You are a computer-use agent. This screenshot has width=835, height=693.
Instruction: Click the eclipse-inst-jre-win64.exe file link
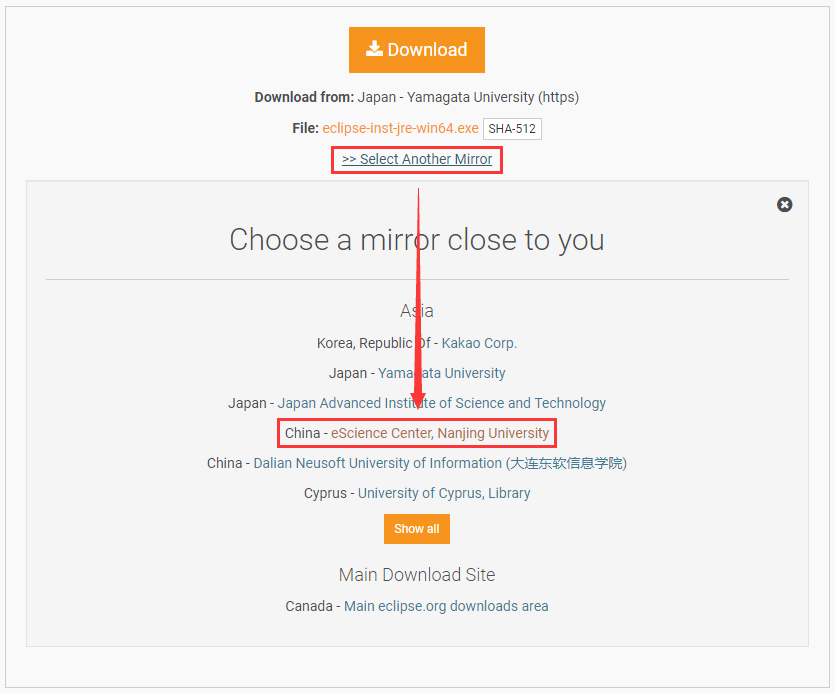400,129
